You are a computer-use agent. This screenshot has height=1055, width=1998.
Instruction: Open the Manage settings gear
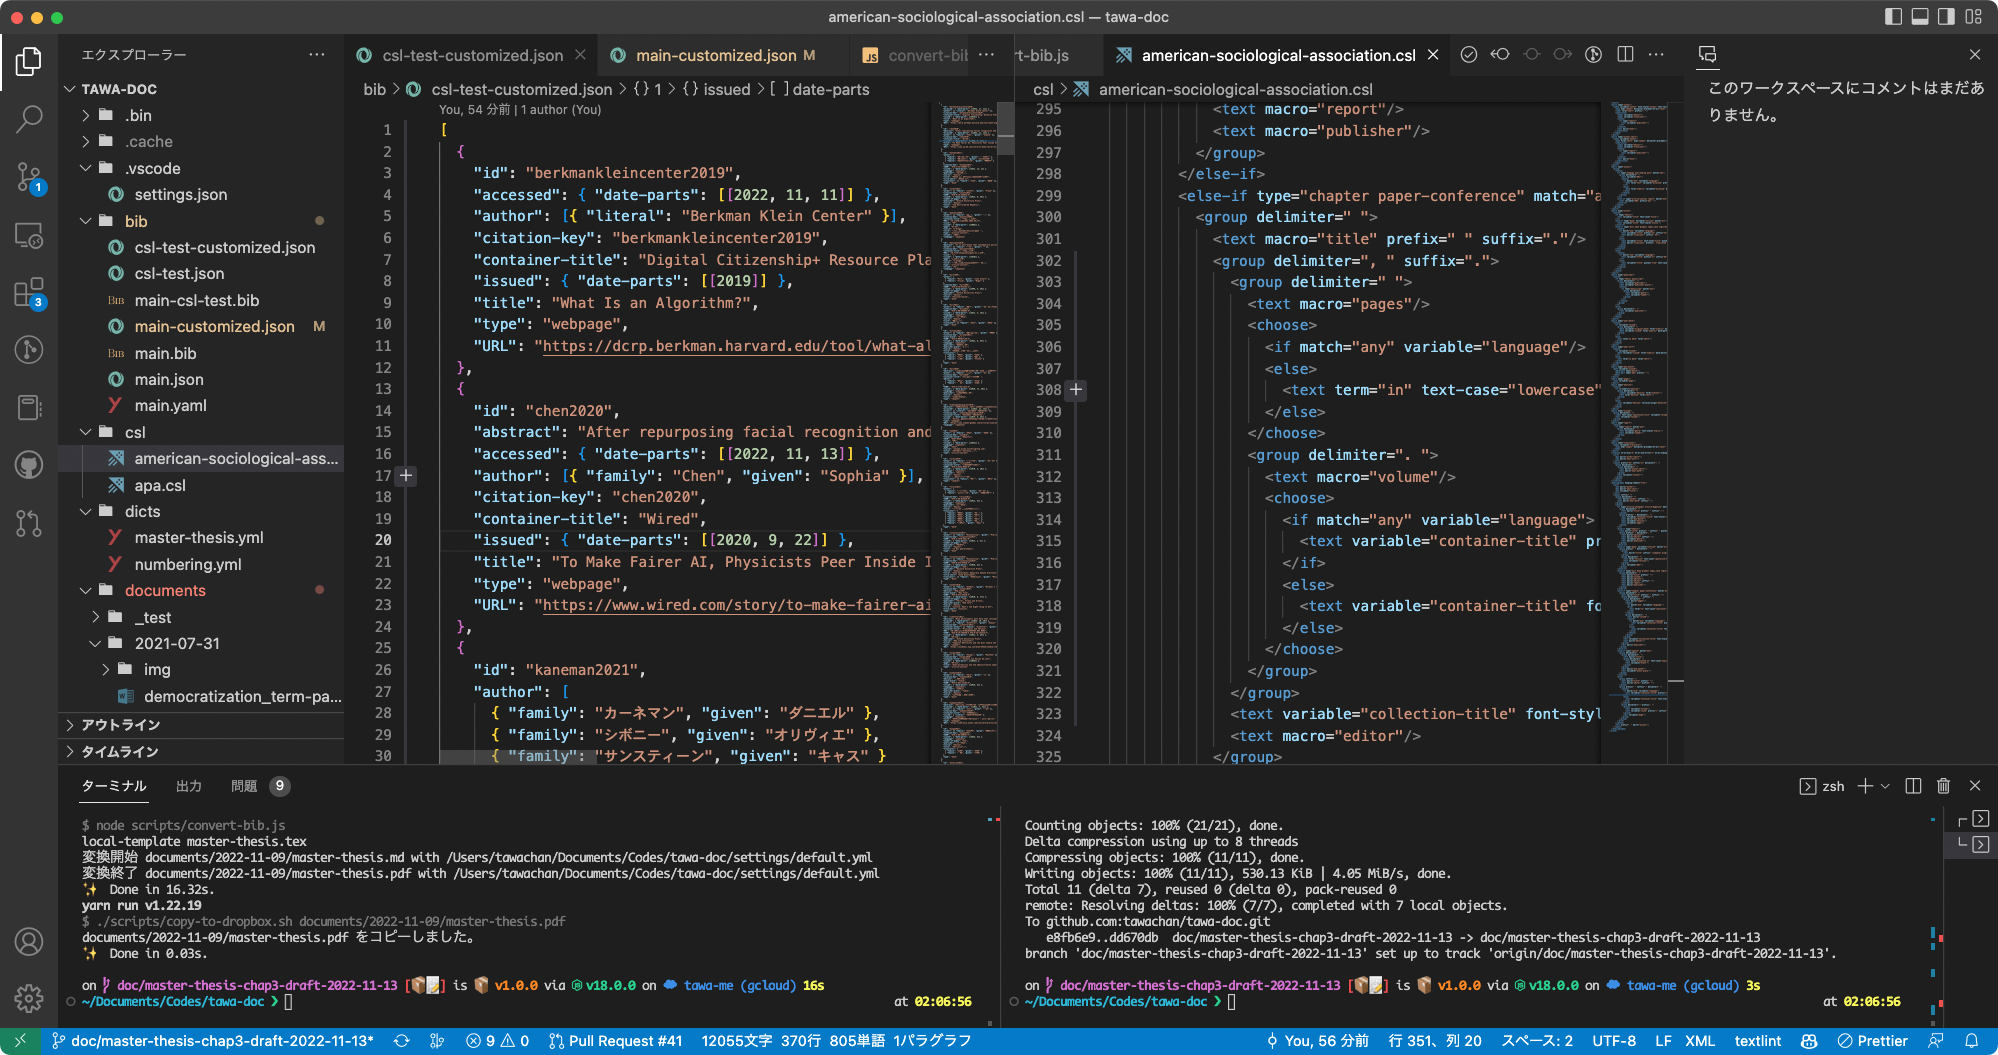pyautogui.click(x=29, y=998)
